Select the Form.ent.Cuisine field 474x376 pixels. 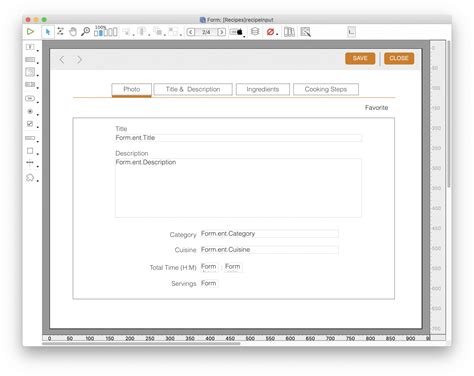click(269, 250)
